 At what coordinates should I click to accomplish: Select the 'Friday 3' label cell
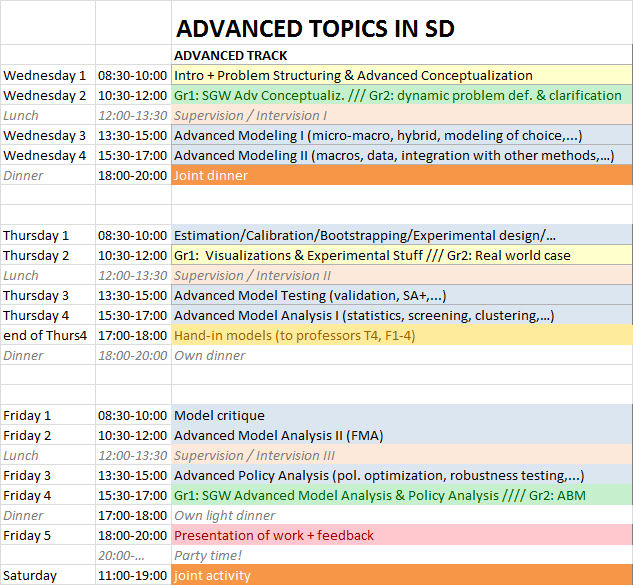[x=48, y=475]
